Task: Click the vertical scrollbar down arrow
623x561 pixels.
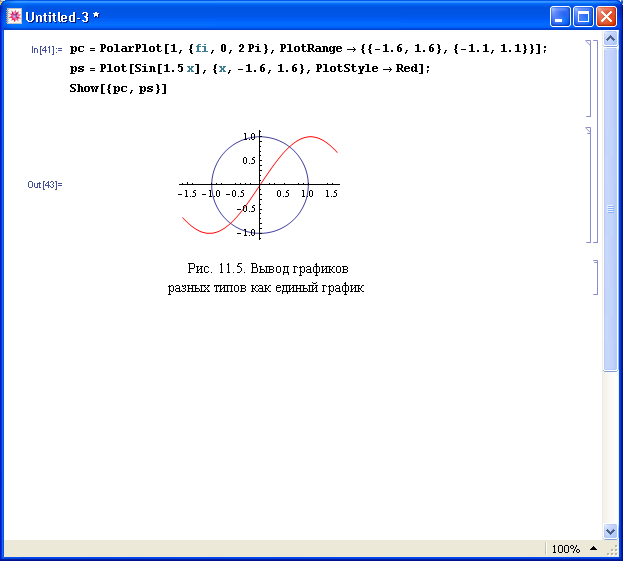Action: tap(610, 531)
